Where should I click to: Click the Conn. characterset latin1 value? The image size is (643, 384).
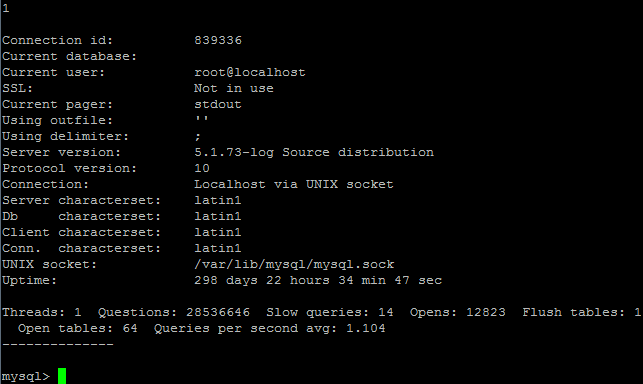tap(218, 248)
